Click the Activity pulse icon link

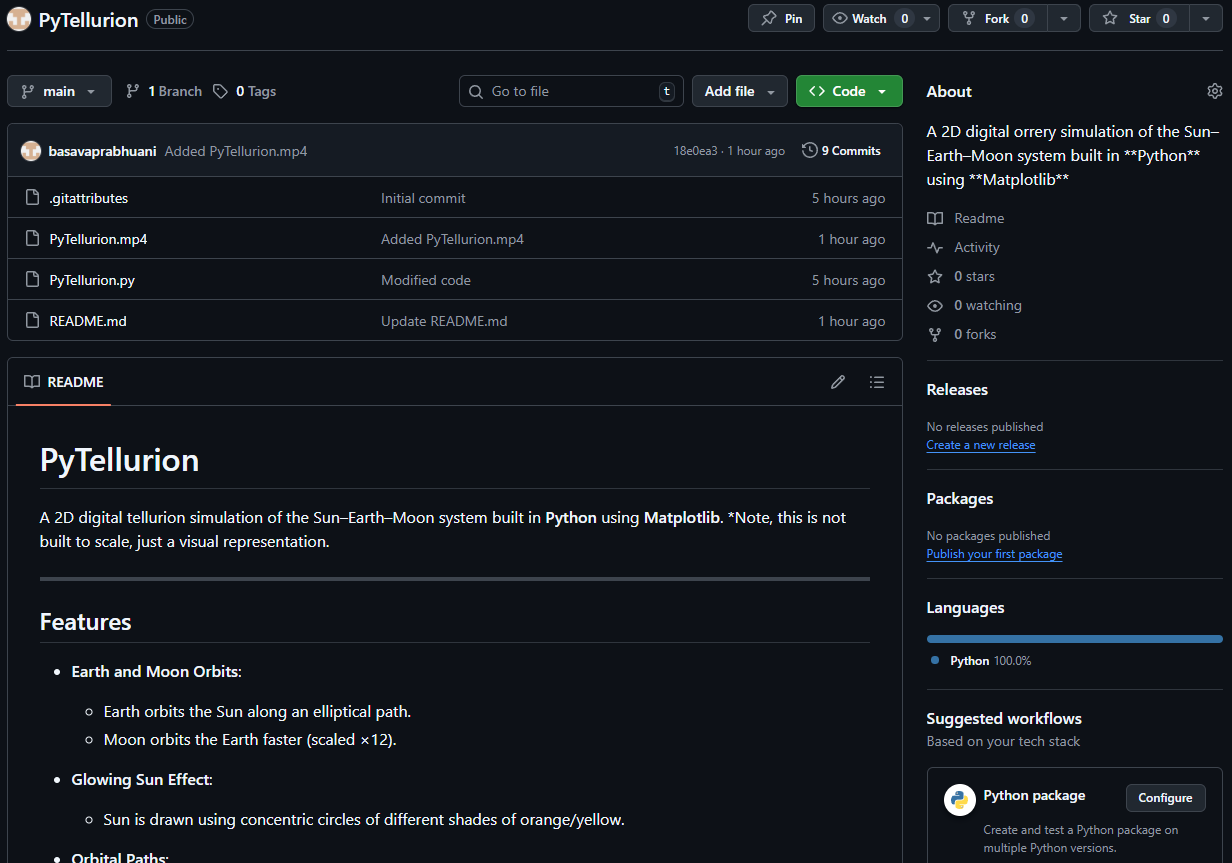click(x=935, y=247)
